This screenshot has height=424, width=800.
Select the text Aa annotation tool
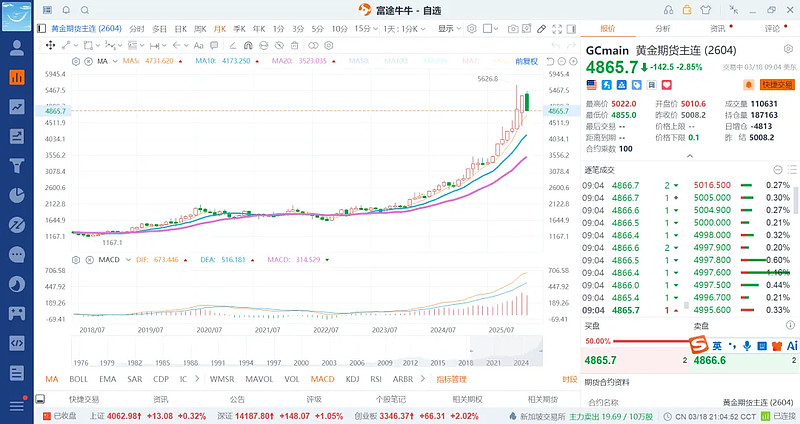click(x=199, y=45)
